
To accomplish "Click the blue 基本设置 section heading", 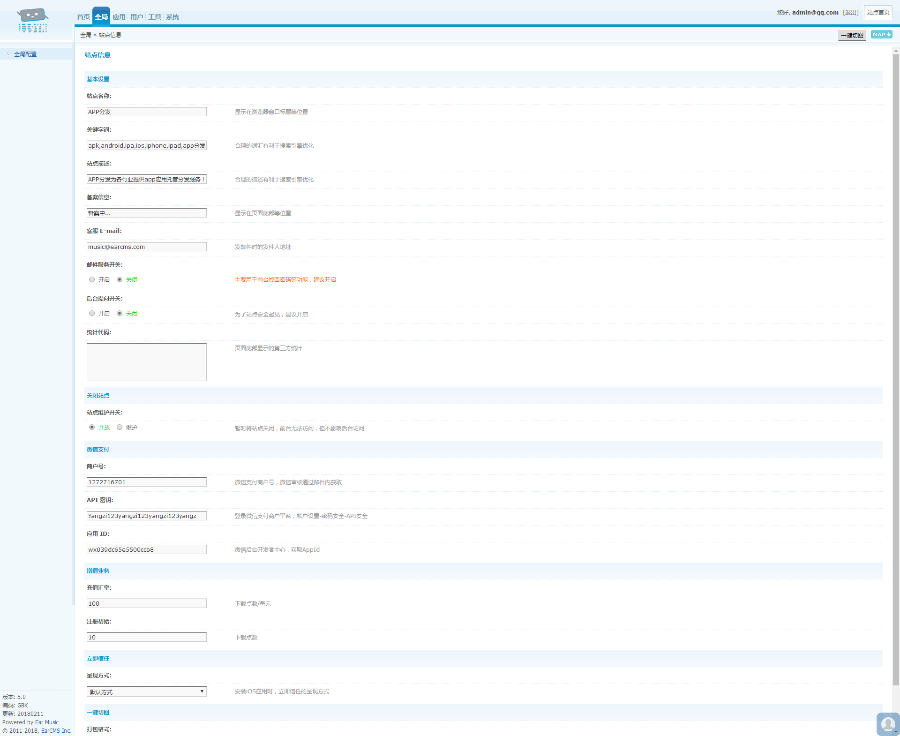I will coord(98,79).
